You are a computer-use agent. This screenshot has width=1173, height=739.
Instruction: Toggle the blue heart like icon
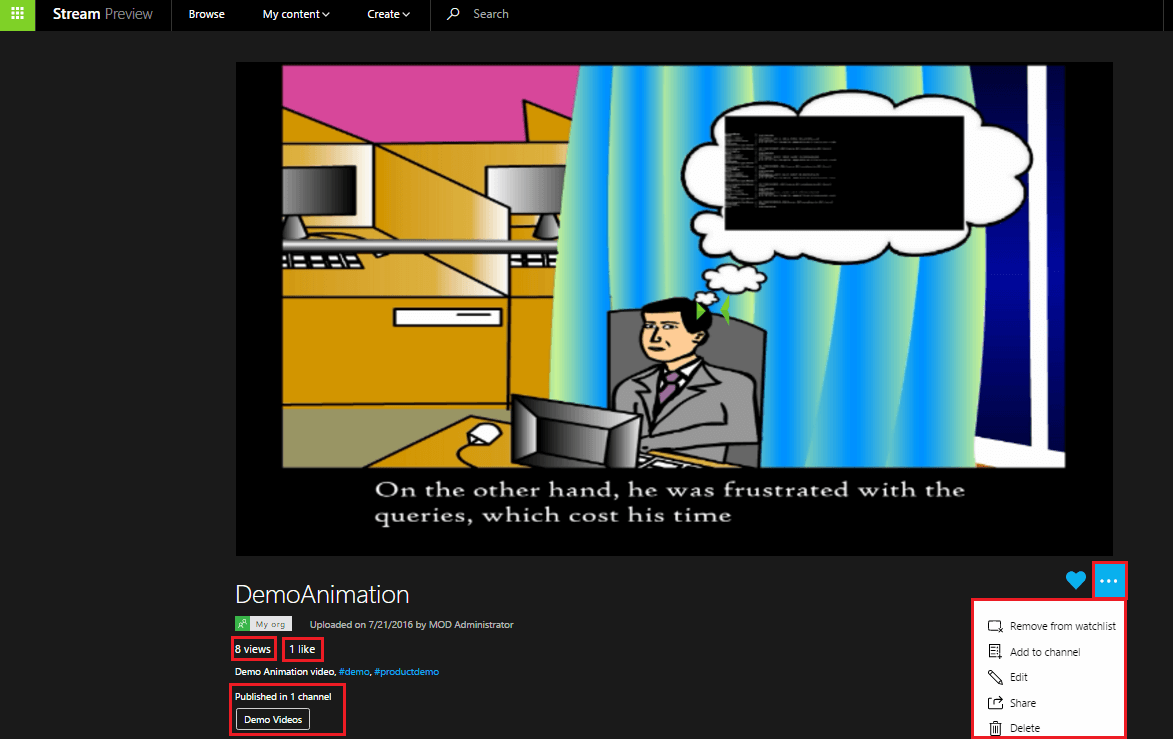1075,580
